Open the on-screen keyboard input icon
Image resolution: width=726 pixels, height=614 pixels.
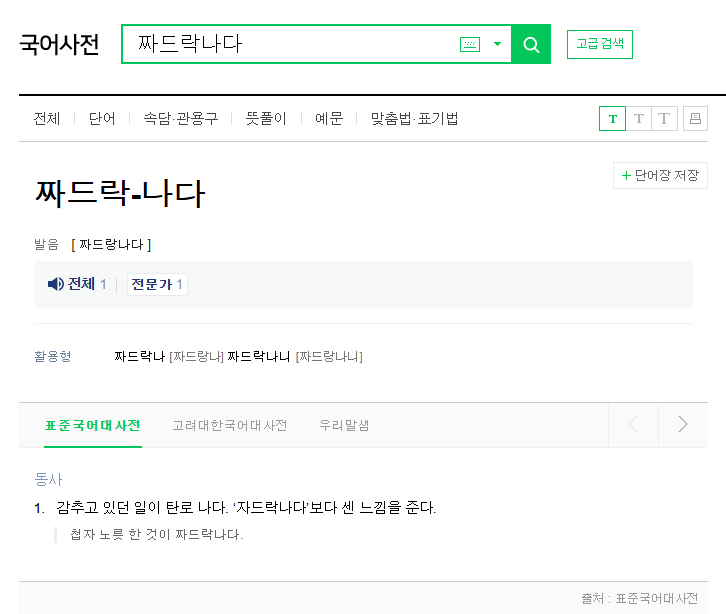point(469,45)
